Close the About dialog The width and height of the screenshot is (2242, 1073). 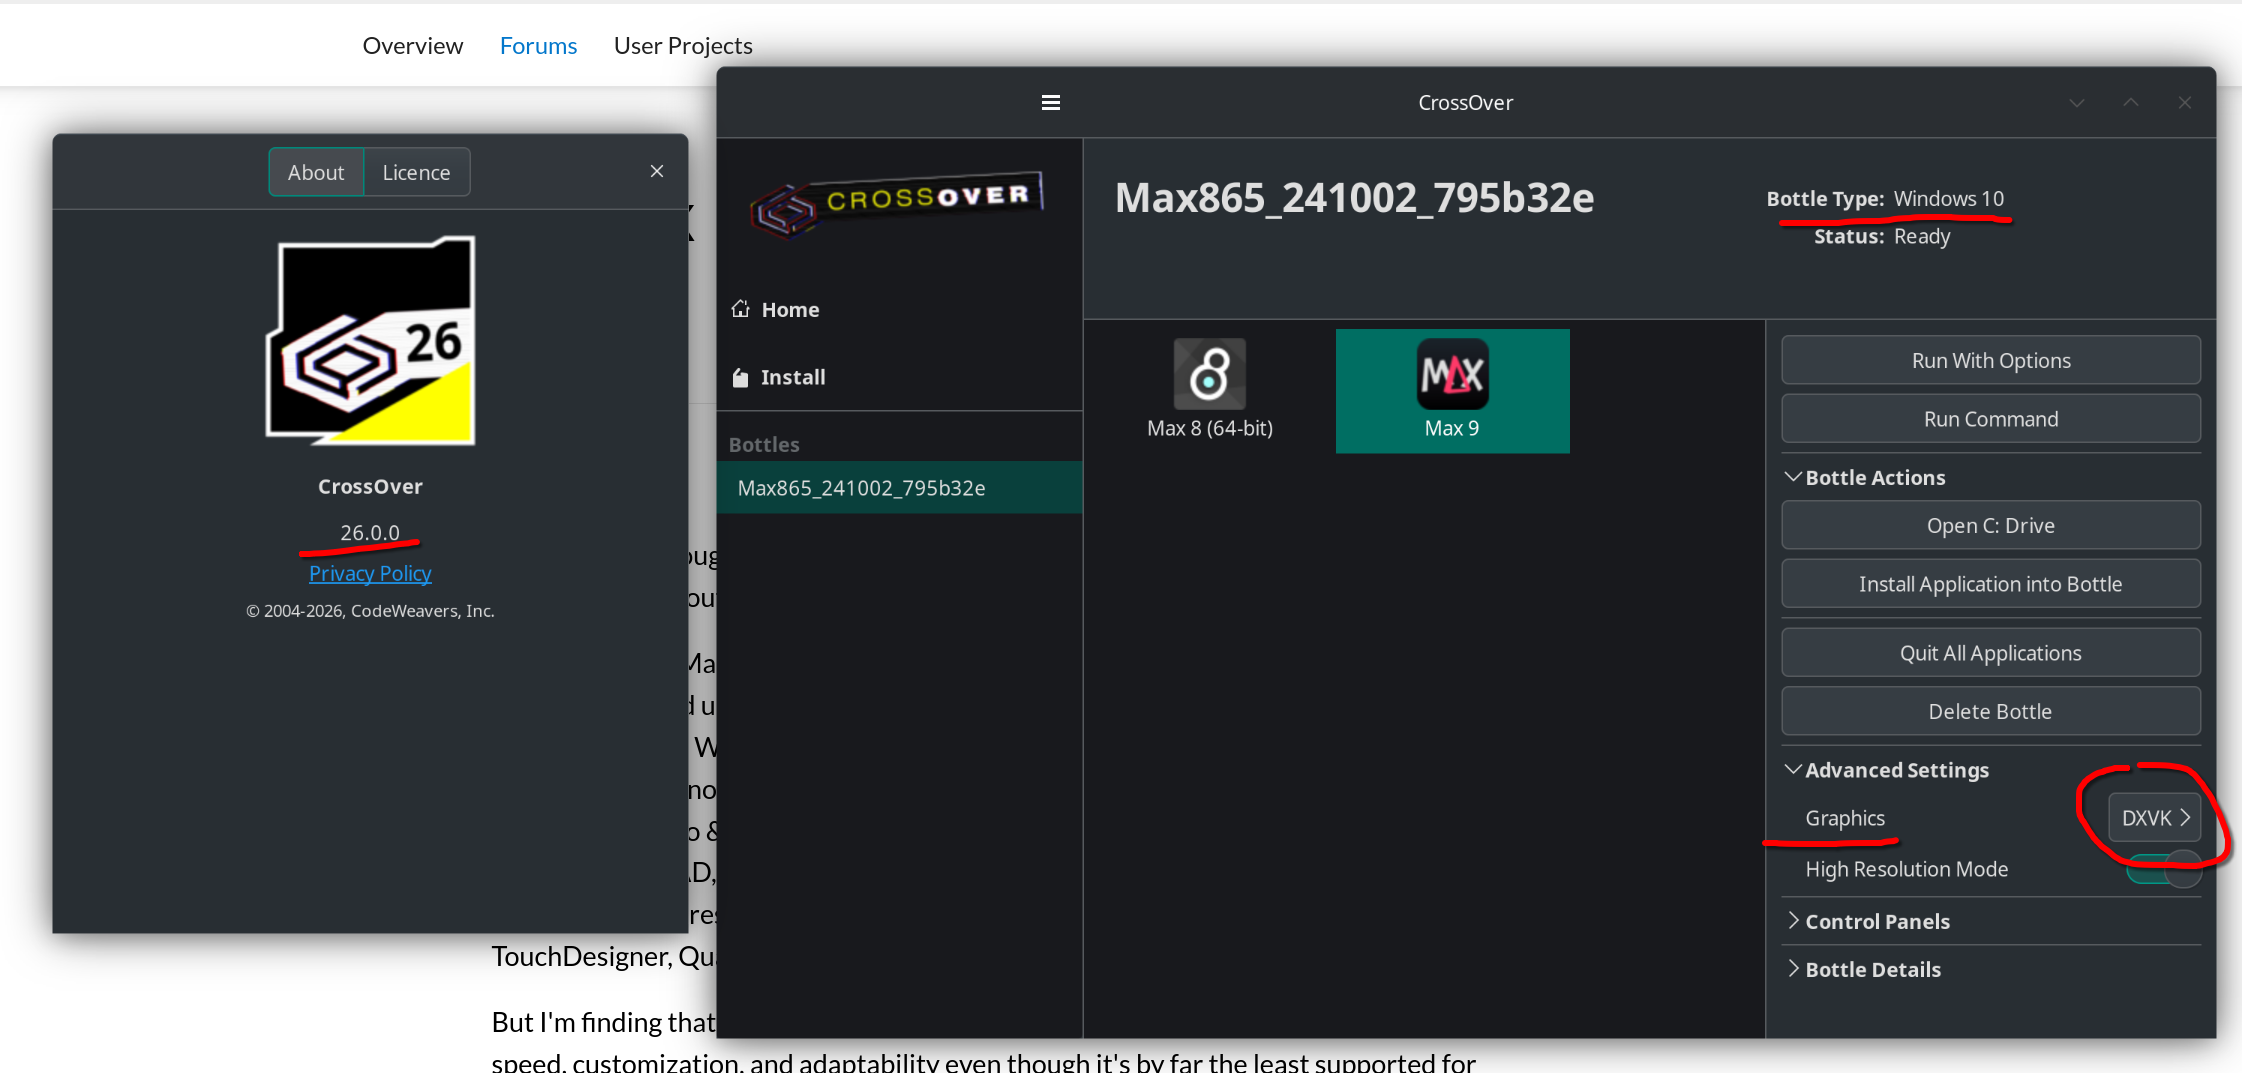pos(657,171)
